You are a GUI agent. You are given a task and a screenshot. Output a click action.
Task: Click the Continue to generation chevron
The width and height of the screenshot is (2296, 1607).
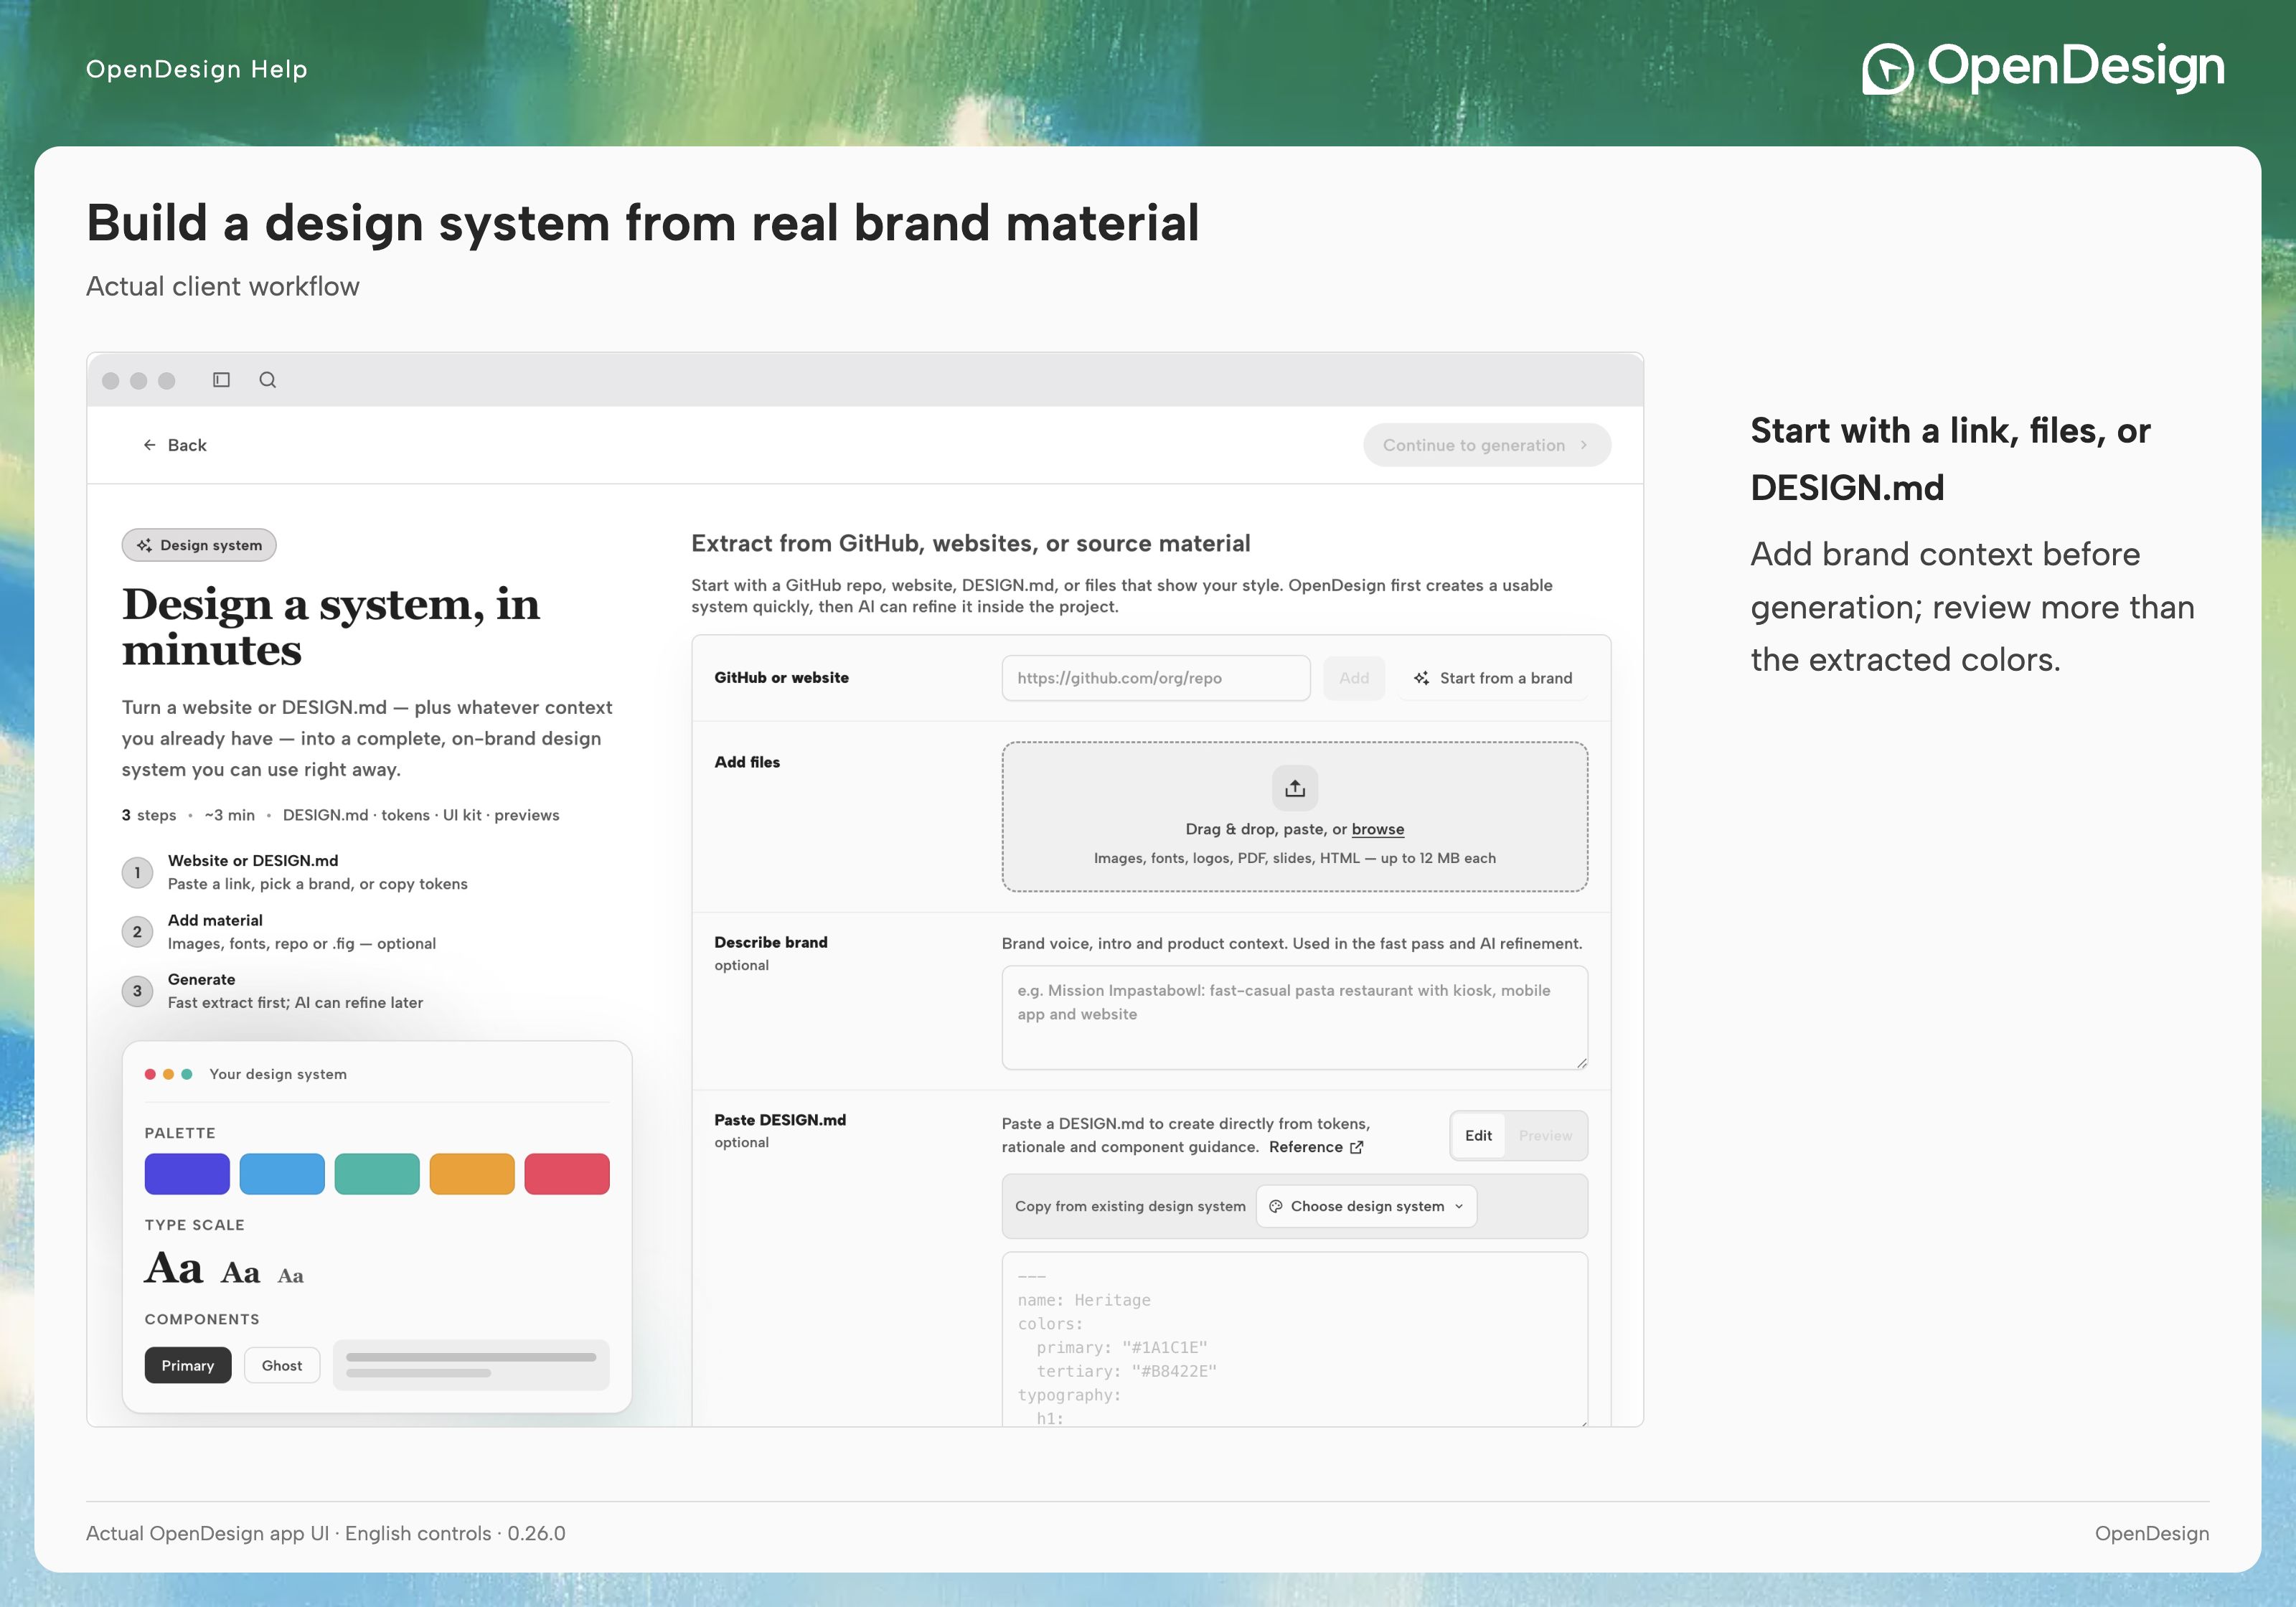[1584, 445]
